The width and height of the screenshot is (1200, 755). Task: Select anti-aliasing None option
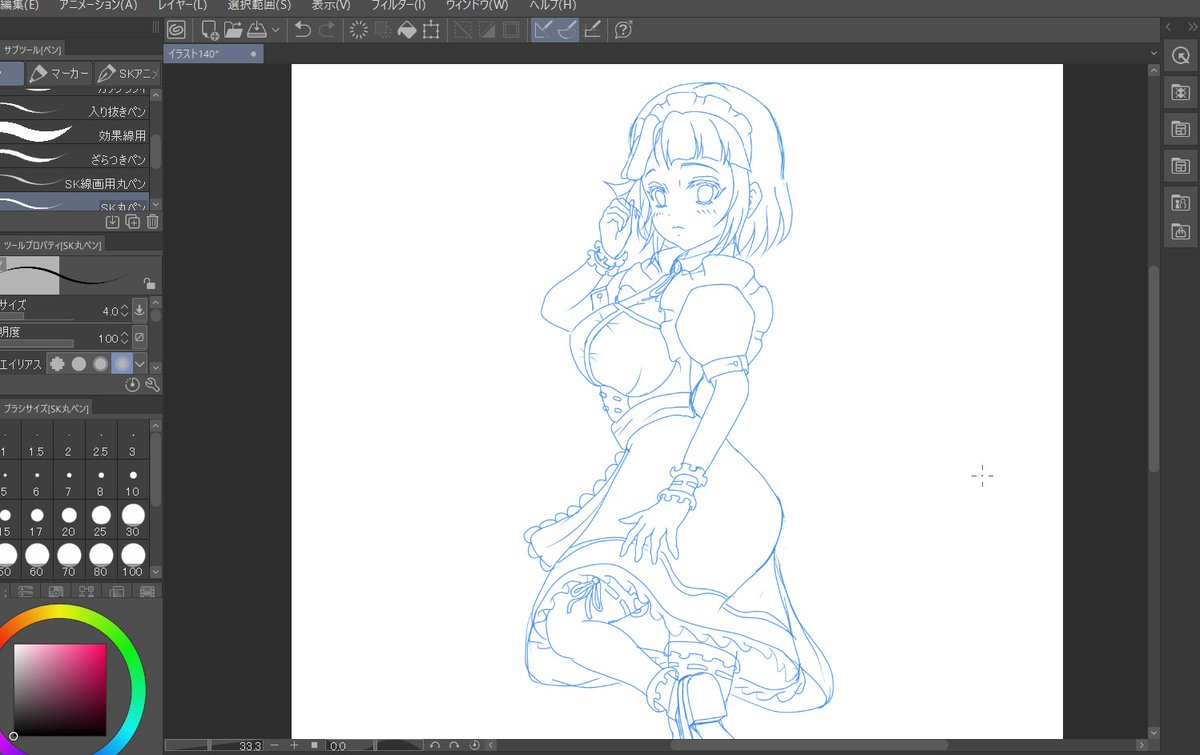point(58,364)
